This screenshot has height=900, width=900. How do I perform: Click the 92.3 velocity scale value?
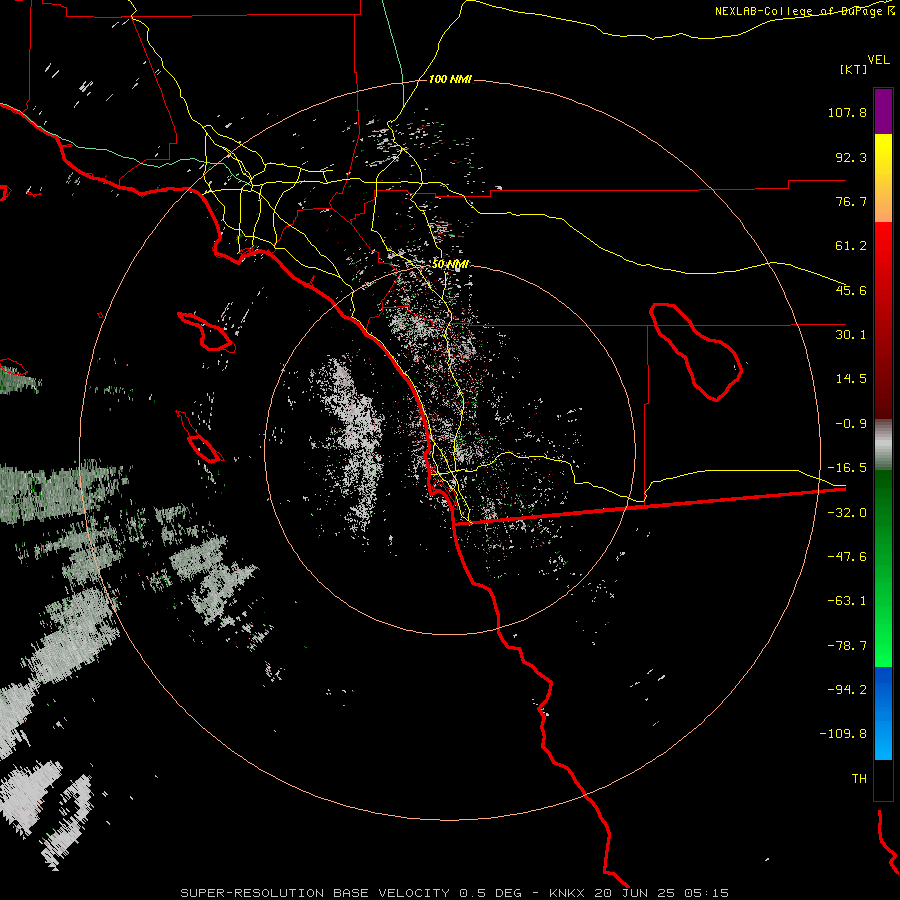851,157
